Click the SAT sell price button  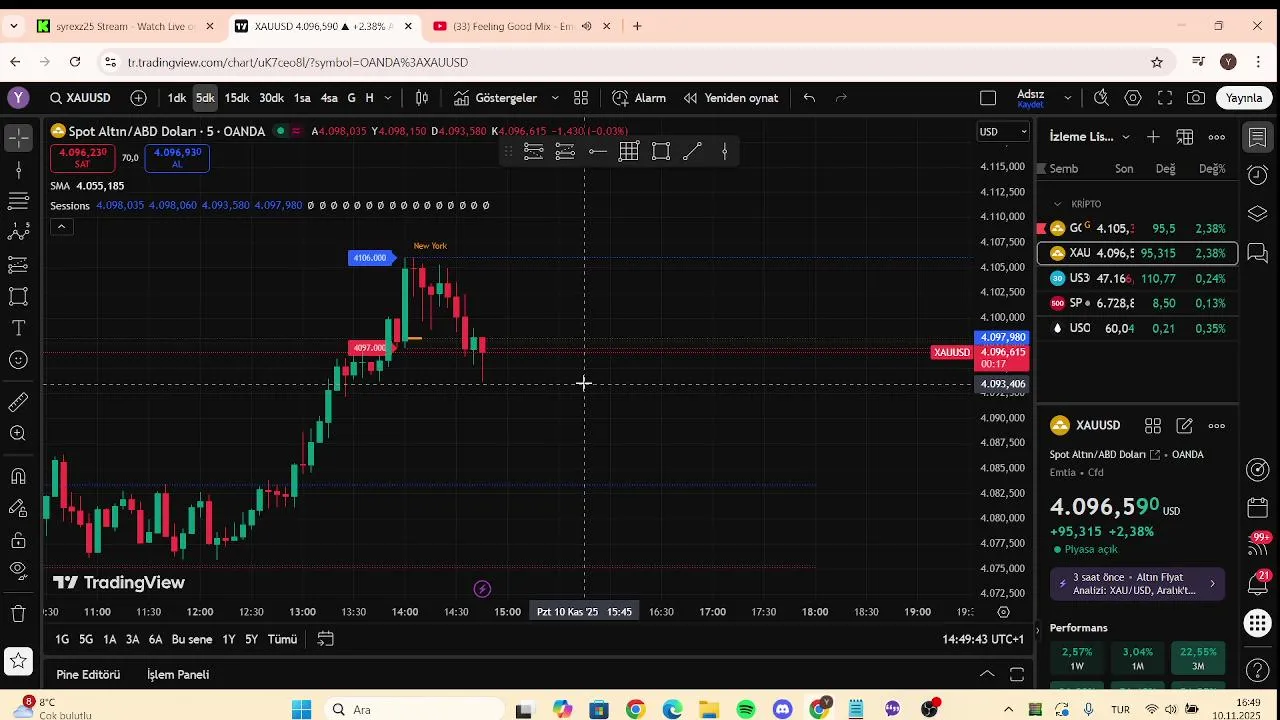pos(82,158)
